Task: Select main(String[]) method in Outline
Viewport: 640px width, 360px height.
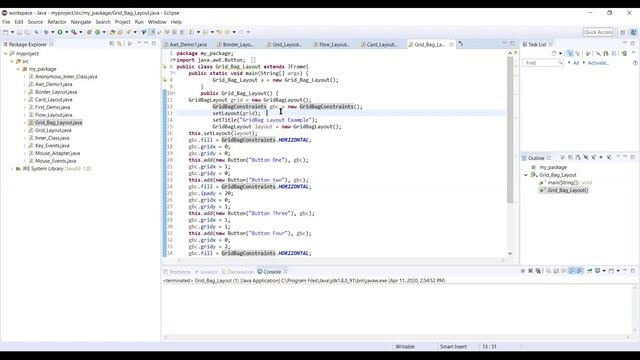Action: 563,182
